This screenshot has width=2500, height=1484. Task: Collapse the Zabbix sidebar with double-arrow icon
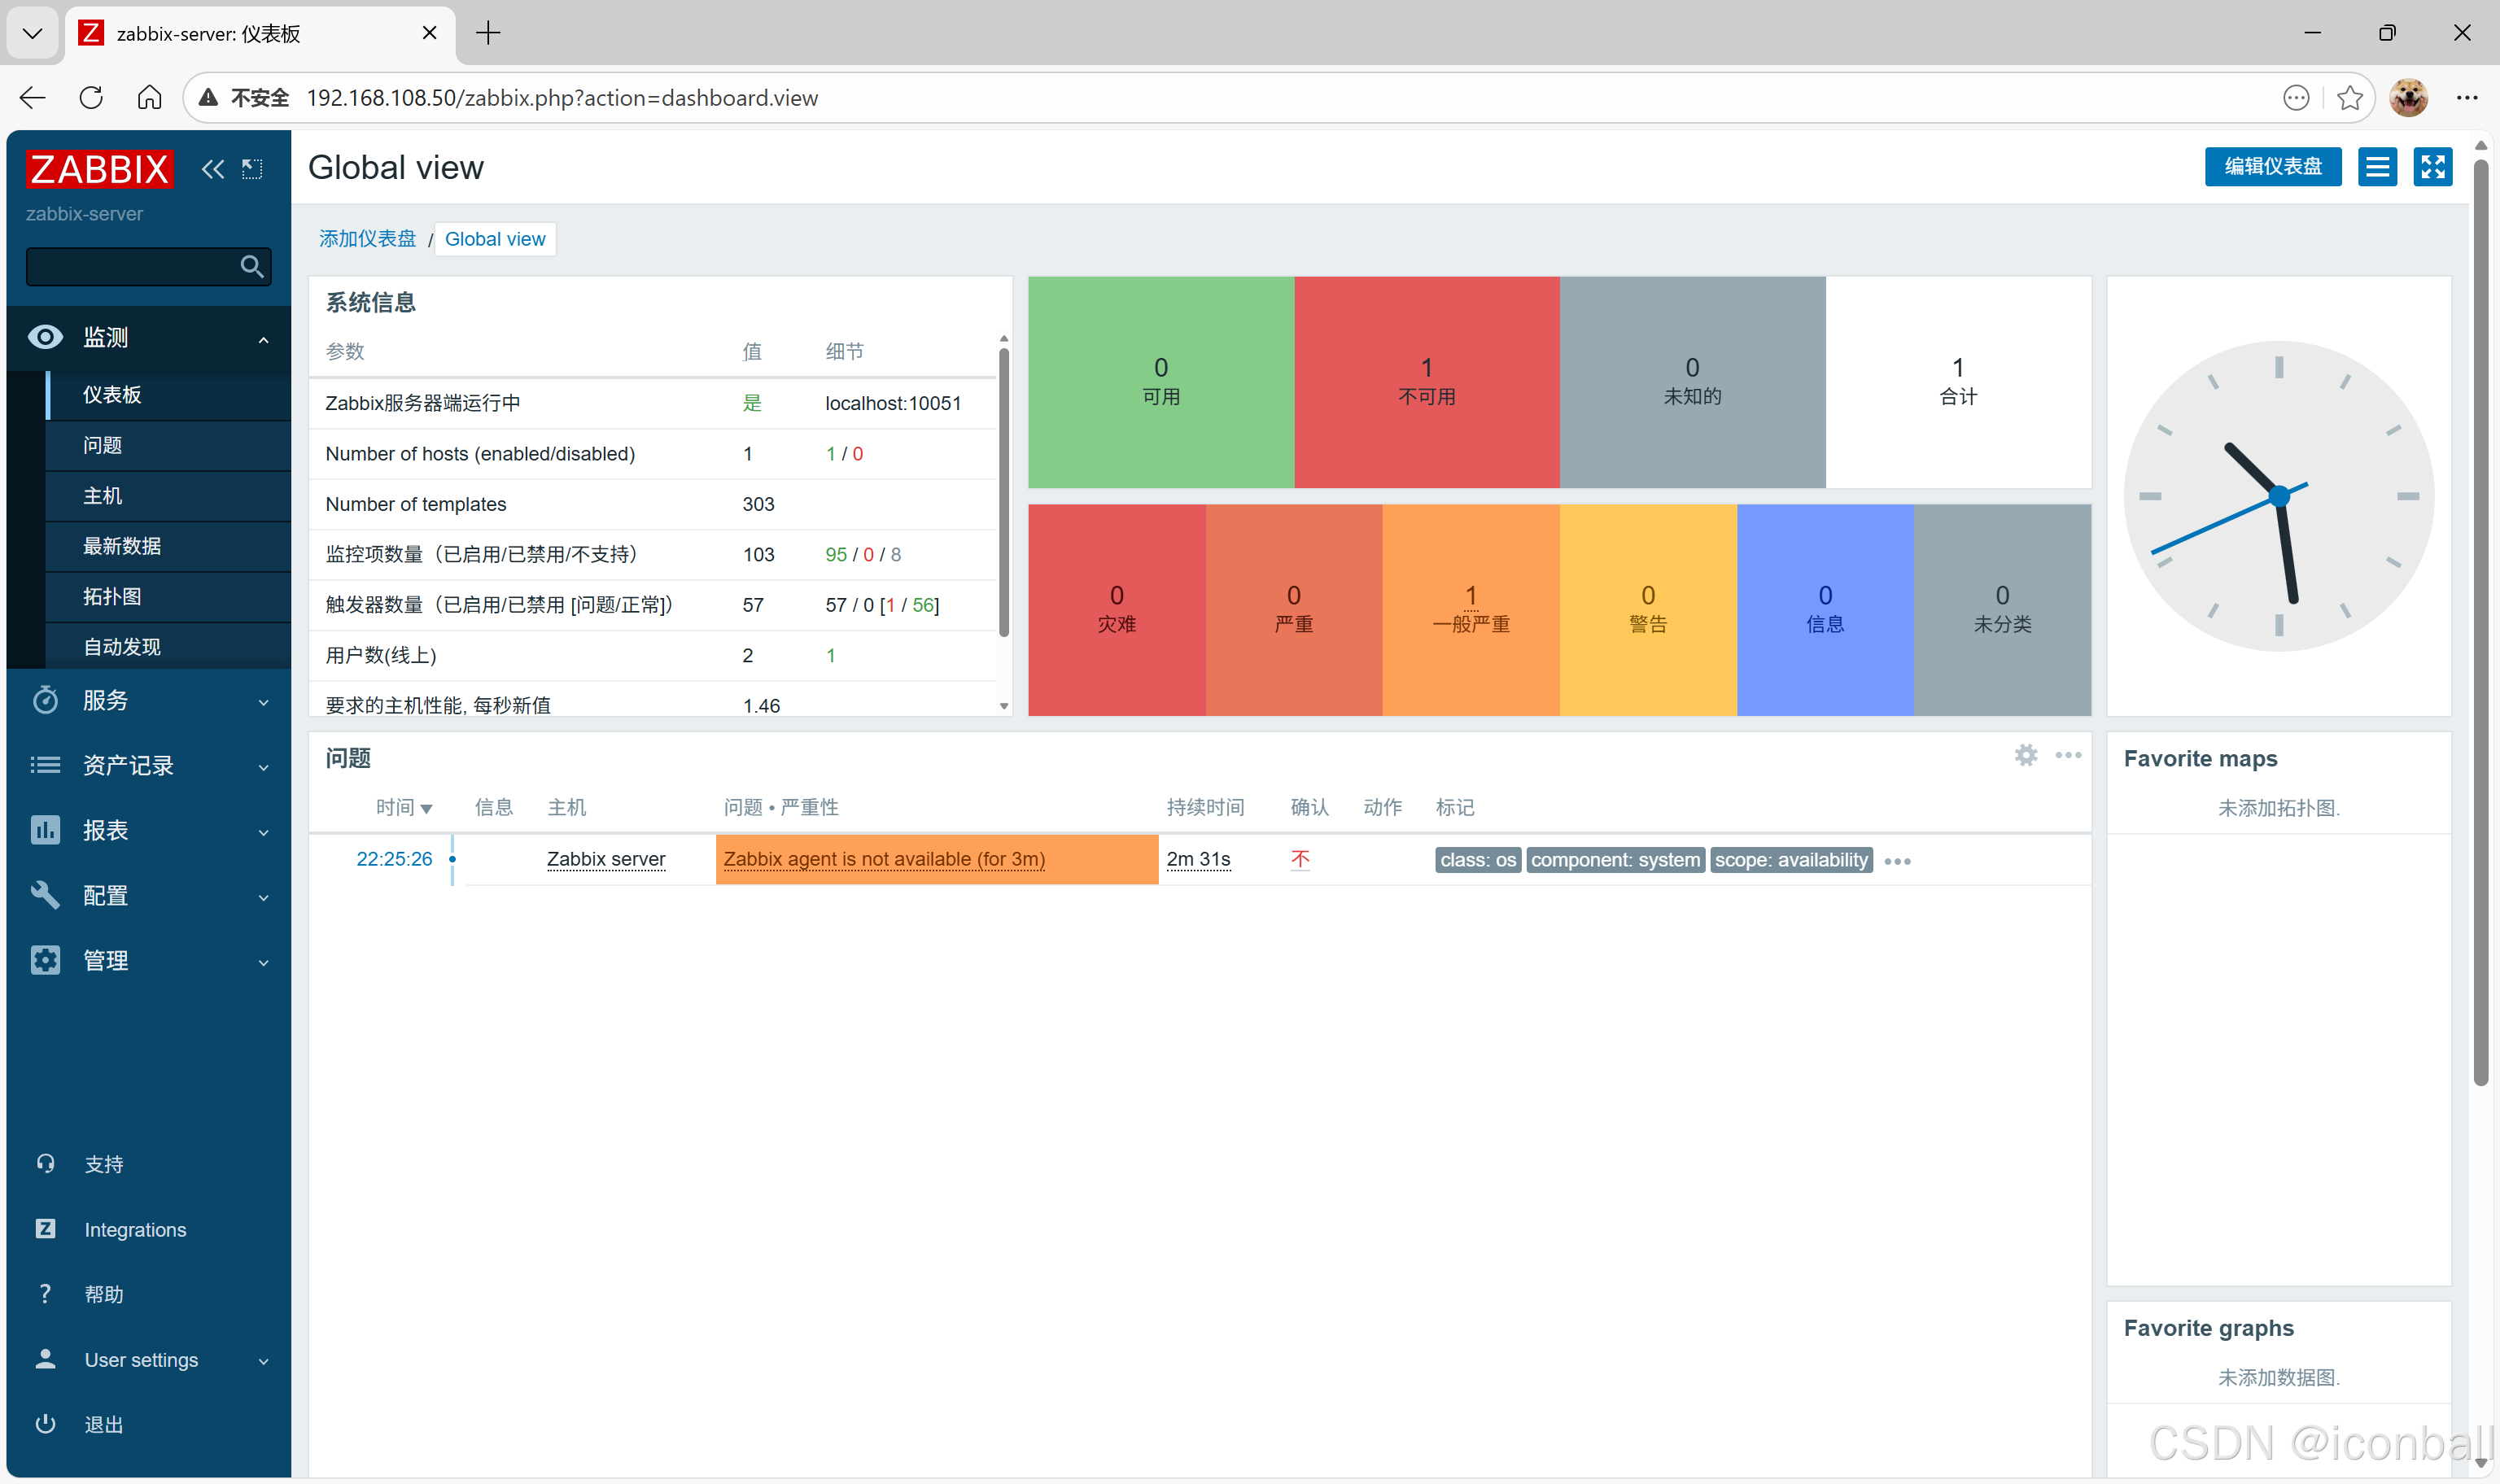click(x=212, y=169)
